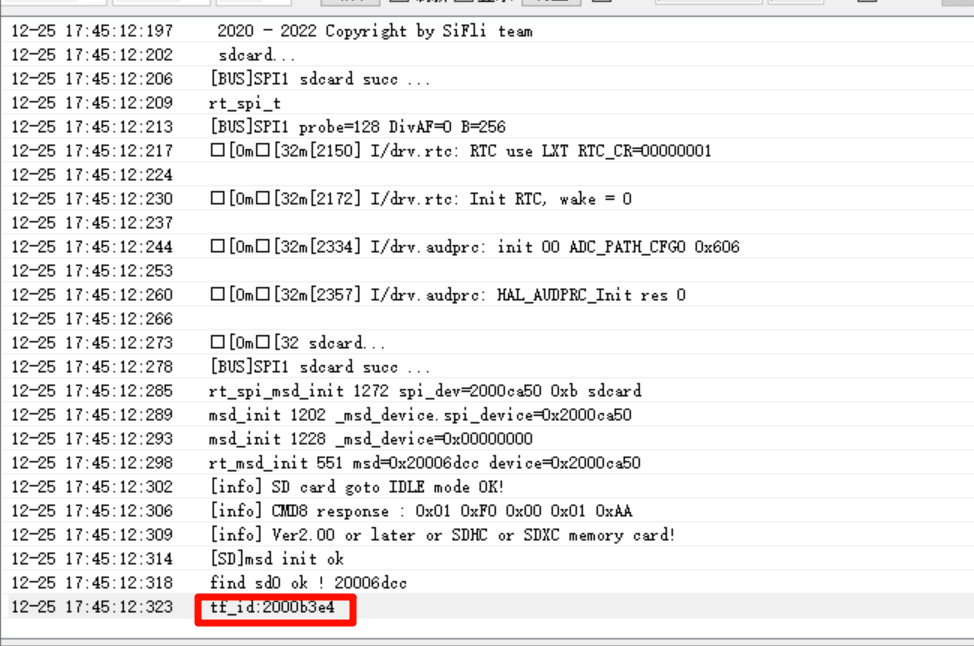Click the highlighted tf_id:2000b3e4 text
The width and height of the screenshot is (974, 646).
pos(272,607)
